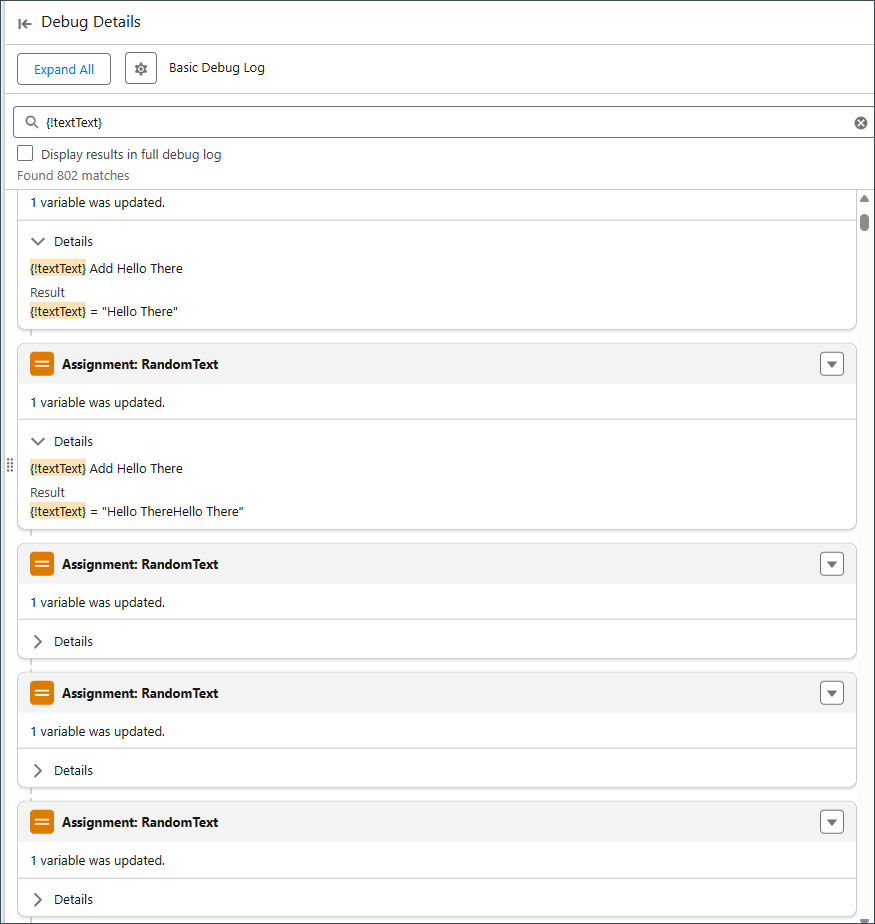The height and width of the screenshot is (924, 875).
Task: Click the {!textText} search input field
Action: (442, 122)
